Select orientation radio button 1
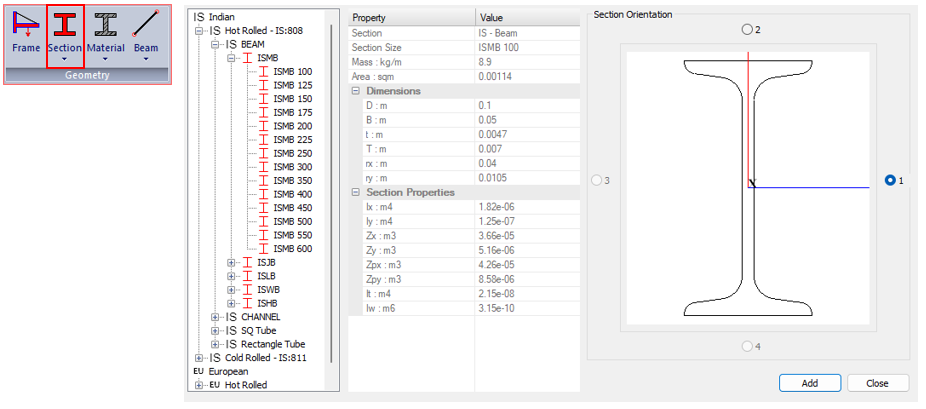The width and height of the screenshot is (926, 409). (x=890, y=181)
